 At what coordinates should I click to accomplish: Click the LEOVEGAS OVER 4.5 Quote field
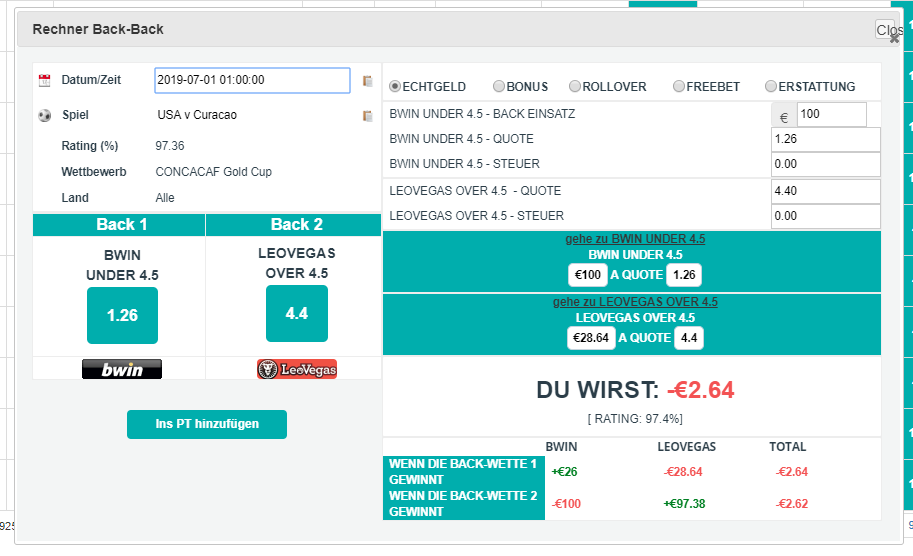tap(825, 191)
